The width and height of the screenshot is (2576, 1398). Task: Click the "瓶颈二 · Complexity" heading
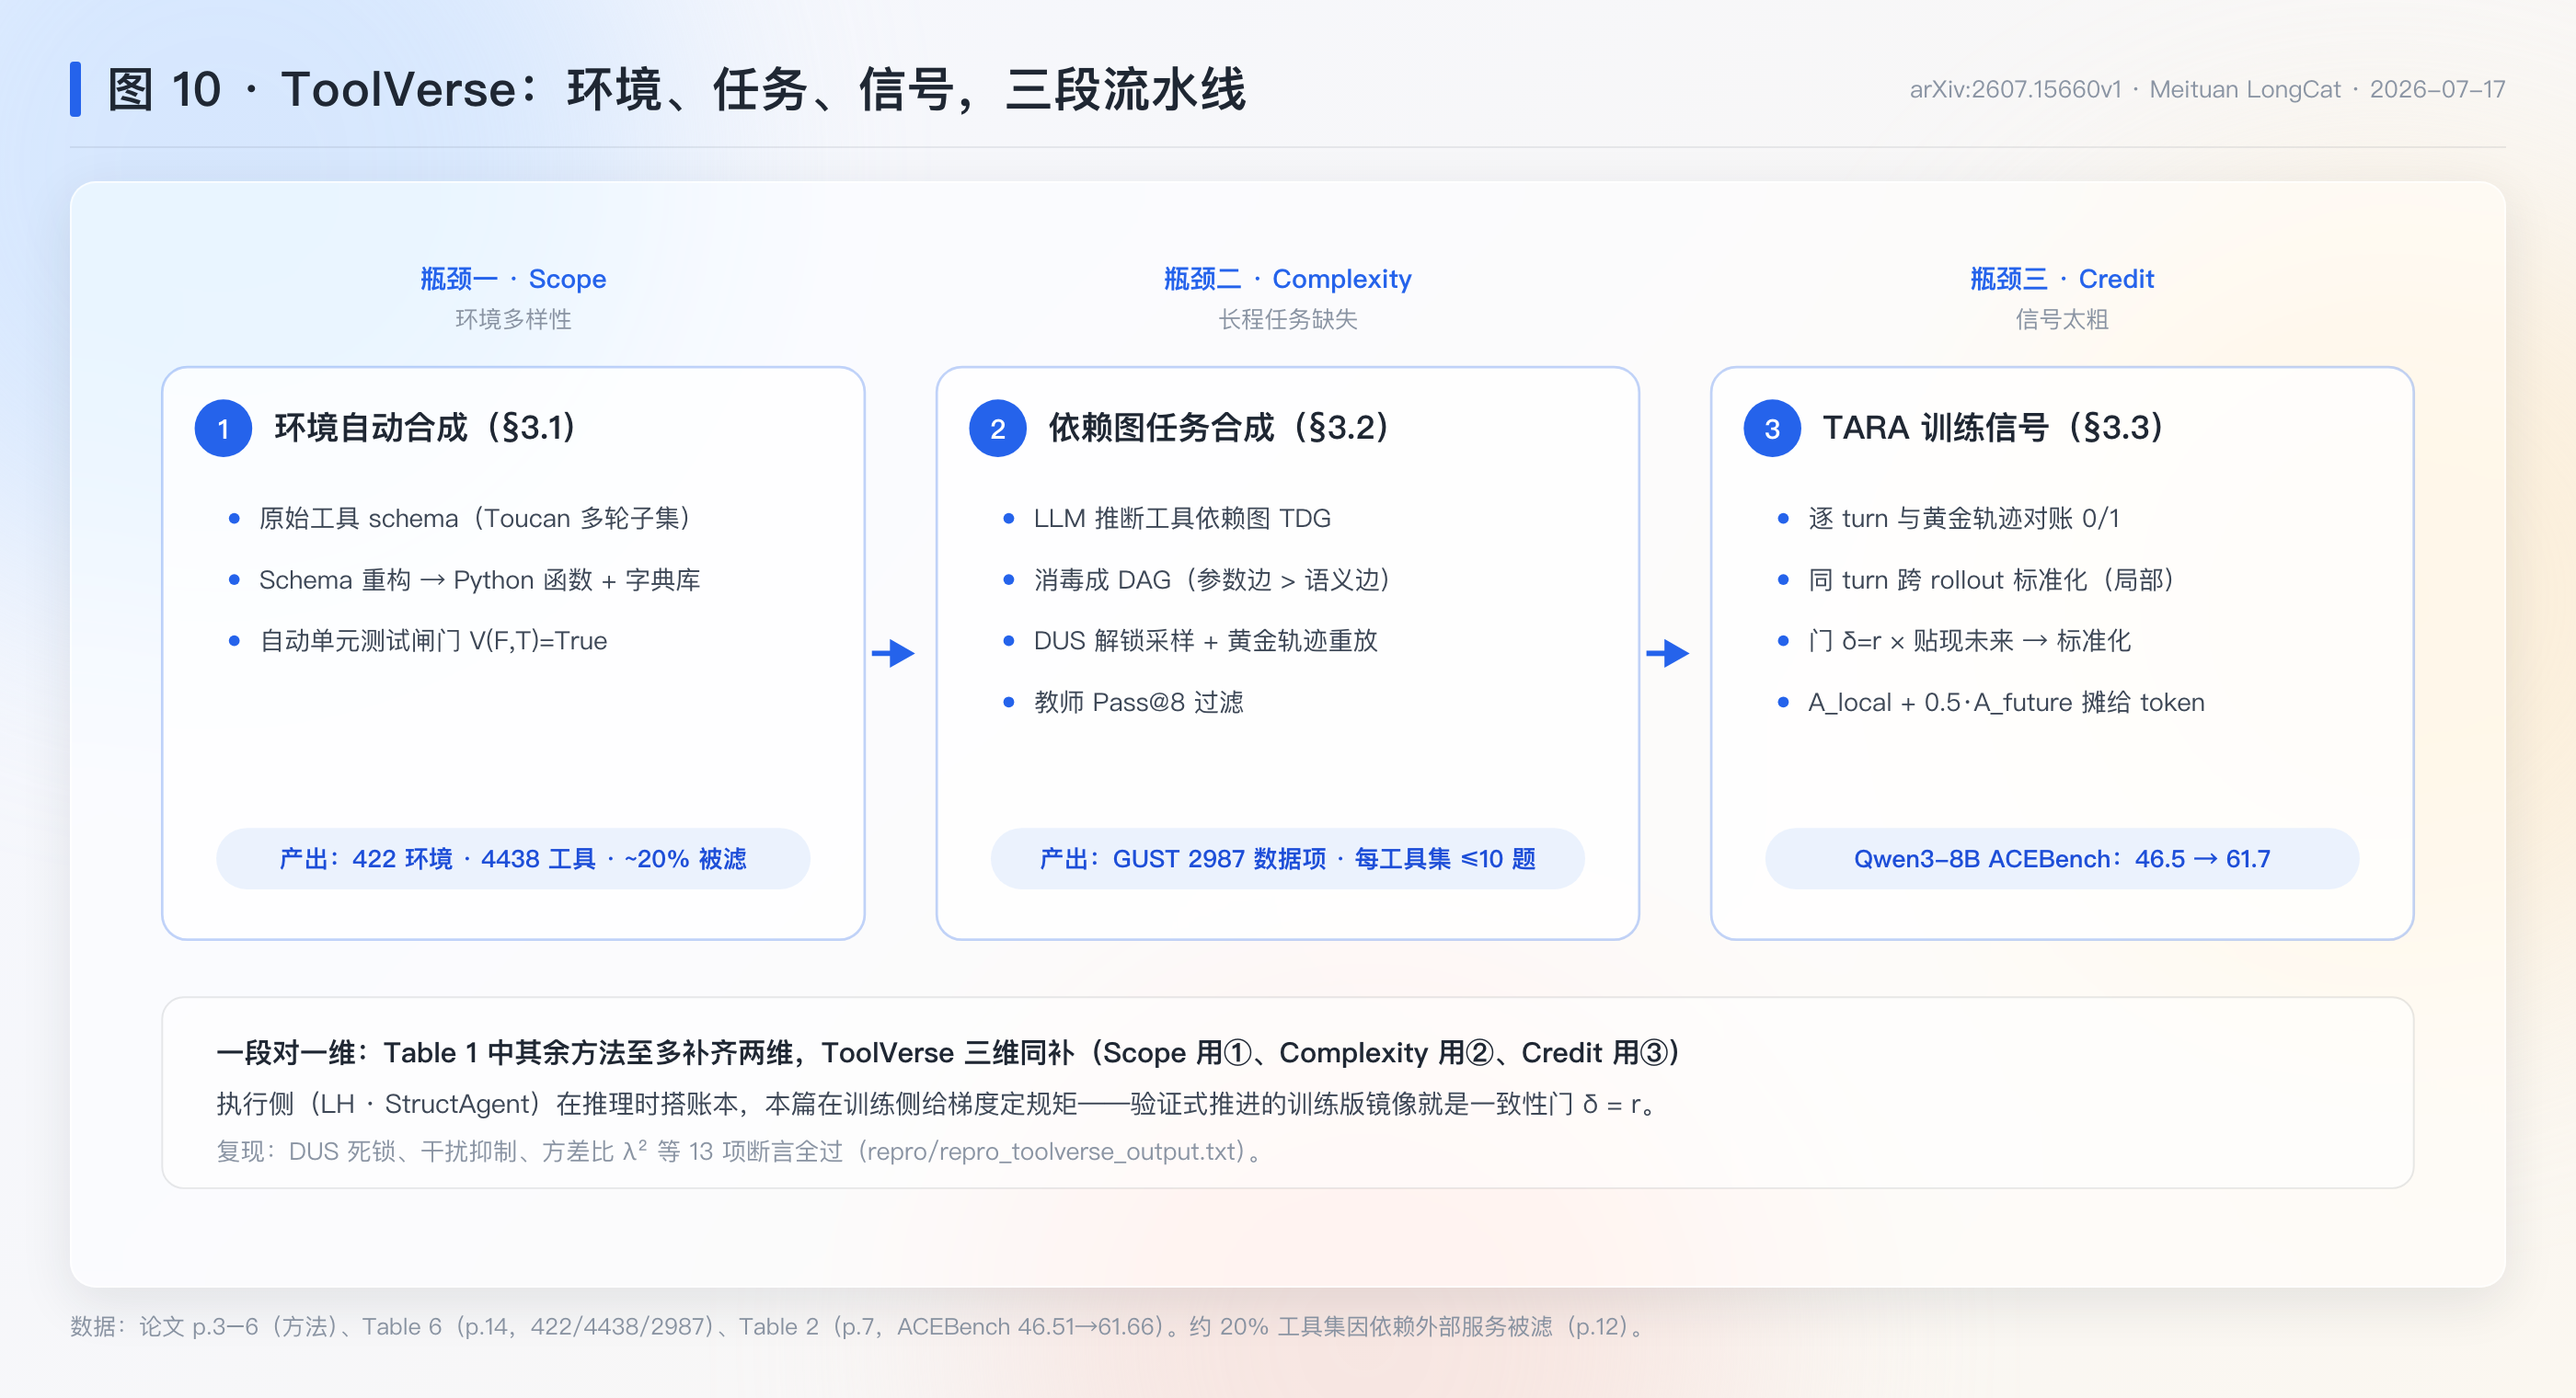(1287, 278)
